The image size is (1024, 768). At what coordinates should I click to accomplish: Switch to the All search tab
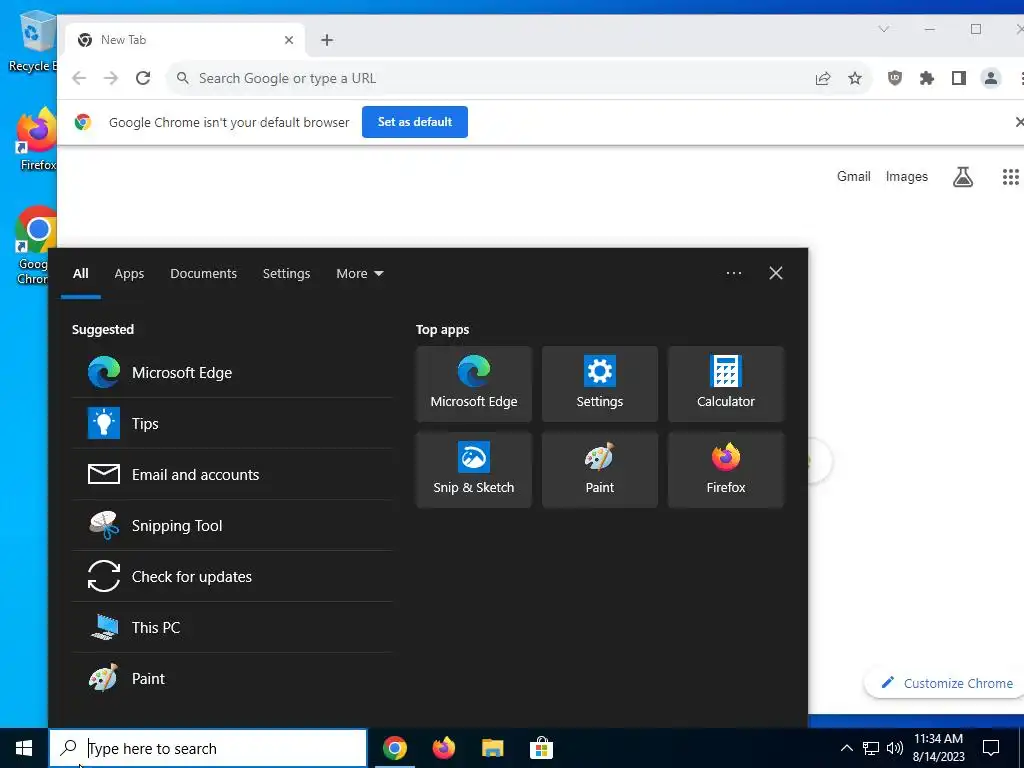[80, 274]
